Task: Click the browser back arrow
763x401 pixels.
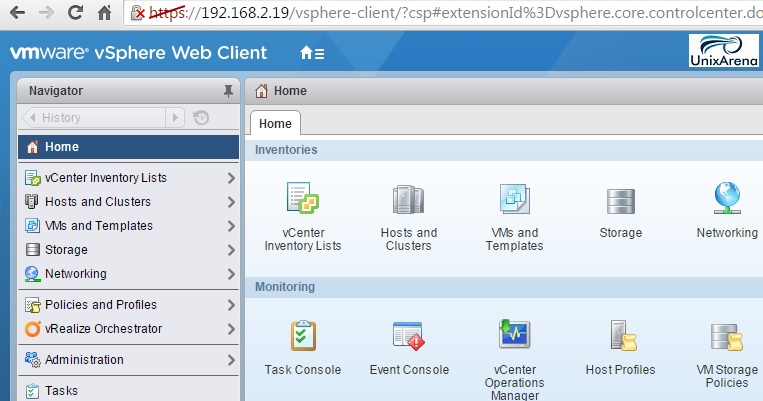Action: coord(17,12)
